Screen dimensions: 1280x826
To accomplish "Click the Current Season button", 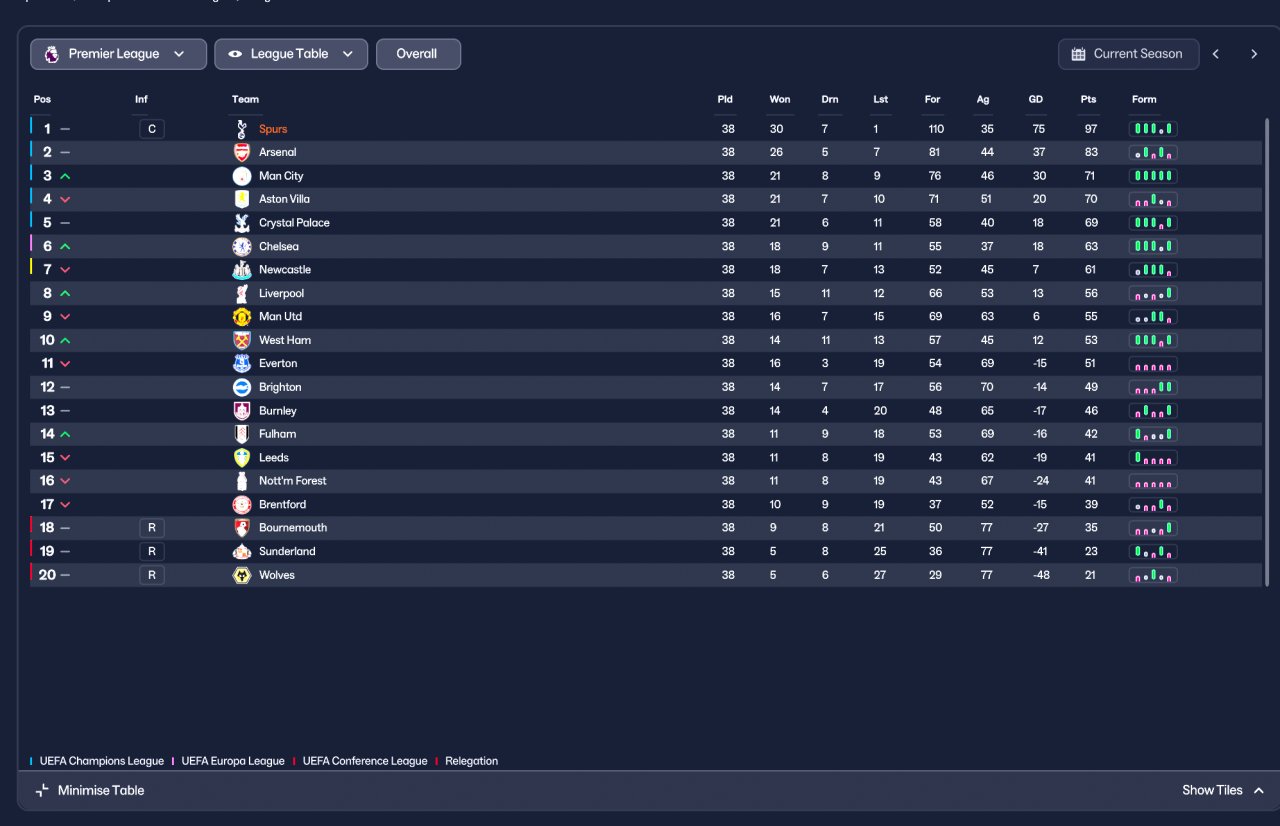I will pyautogui.click(x=1127, y=54).
